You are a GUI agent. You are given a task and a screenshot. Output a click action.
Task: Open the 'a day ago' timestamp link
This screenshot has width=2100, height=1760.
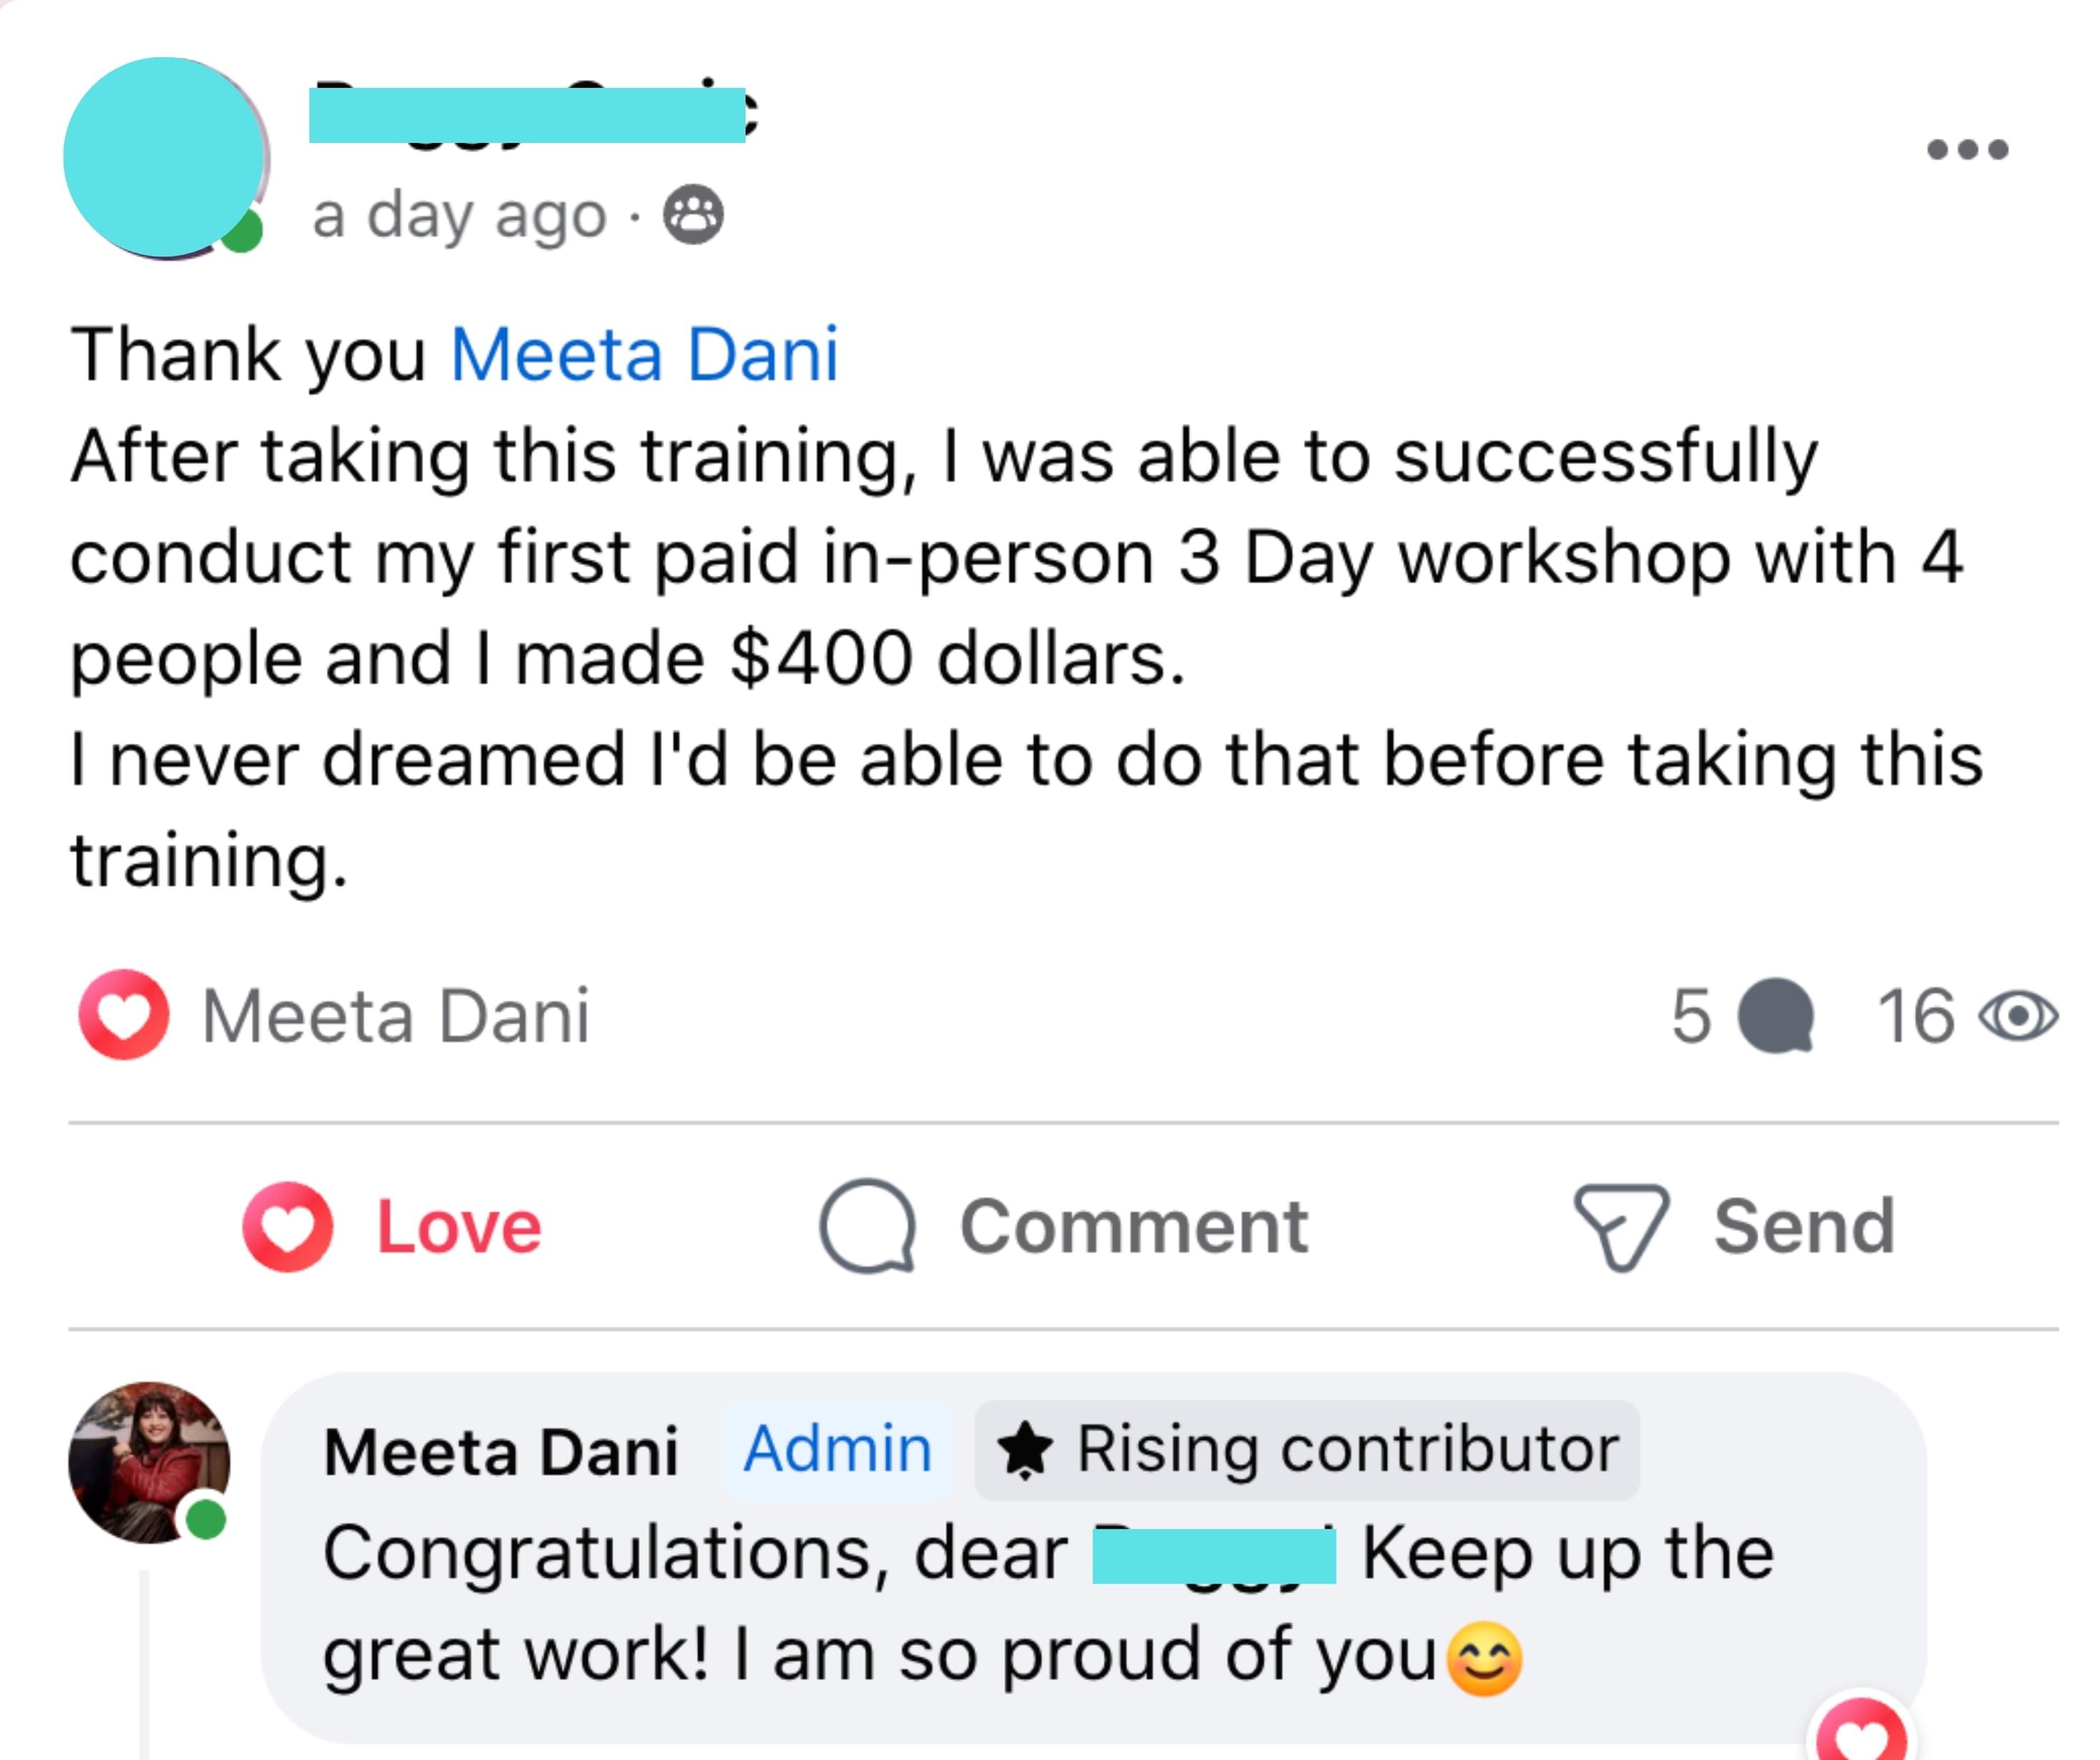(x=459, y=216)
